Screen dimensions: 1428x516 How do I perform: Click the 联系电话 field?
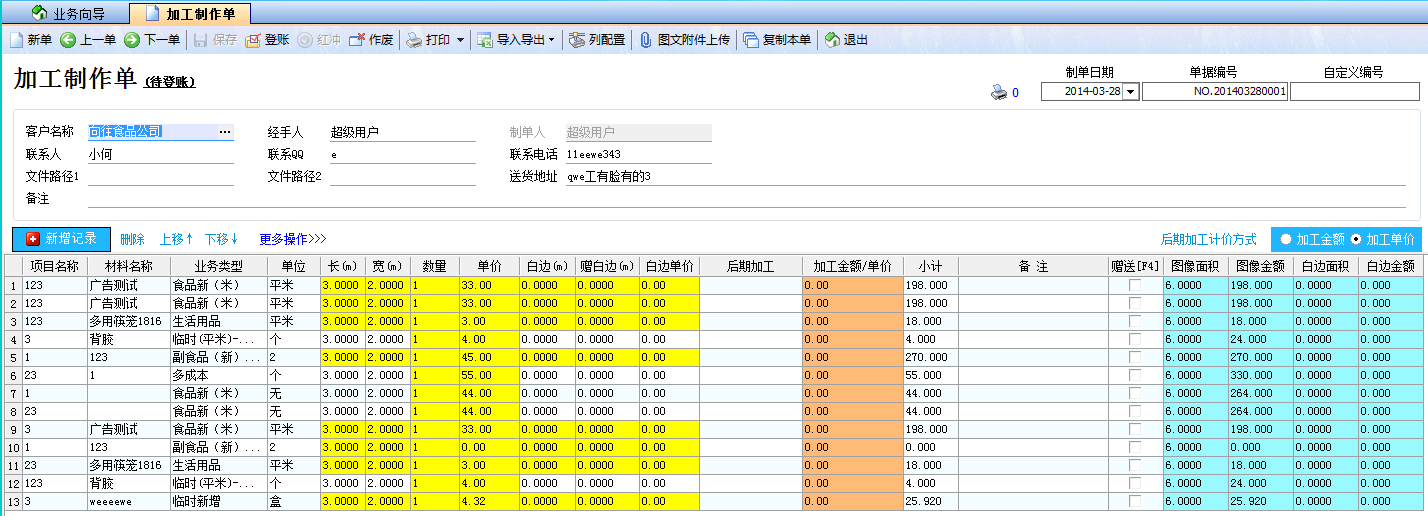pos(638,154)
